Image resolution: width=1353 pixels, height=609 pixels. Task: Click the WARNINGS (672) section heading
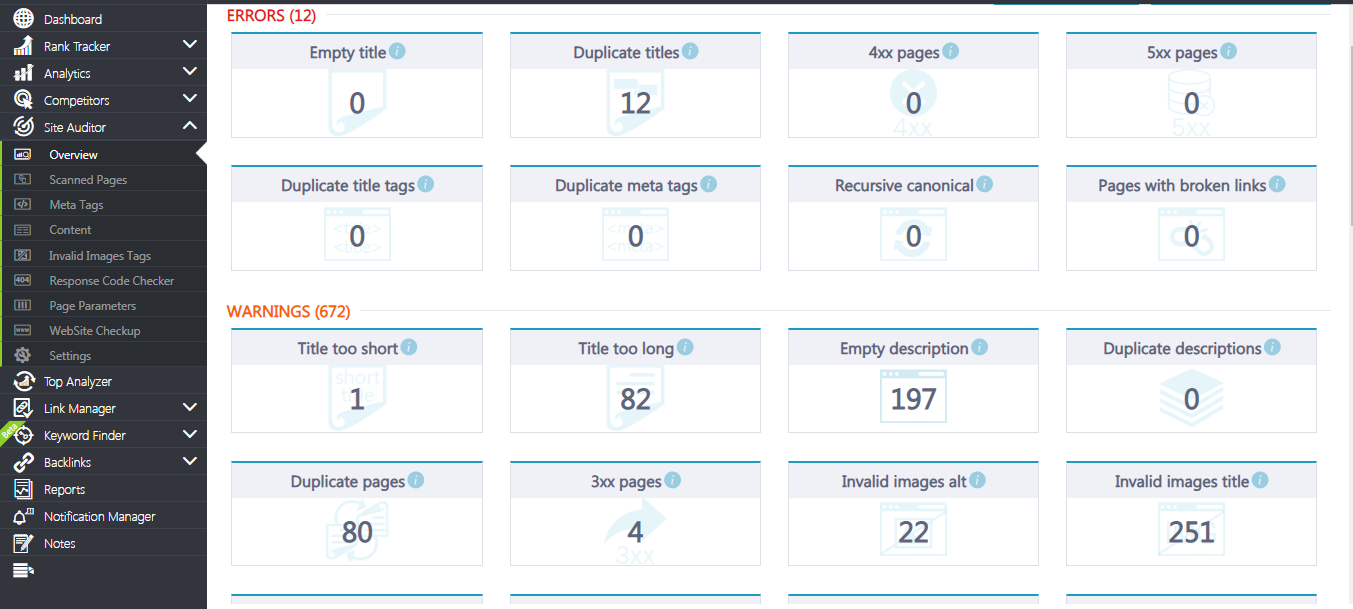pyautogui.click(x=289, y=311)
